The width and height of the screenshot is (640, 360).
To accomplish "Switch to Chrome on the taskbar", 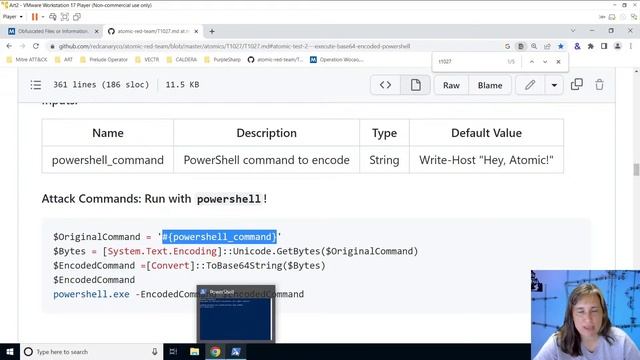I will 215,351.
